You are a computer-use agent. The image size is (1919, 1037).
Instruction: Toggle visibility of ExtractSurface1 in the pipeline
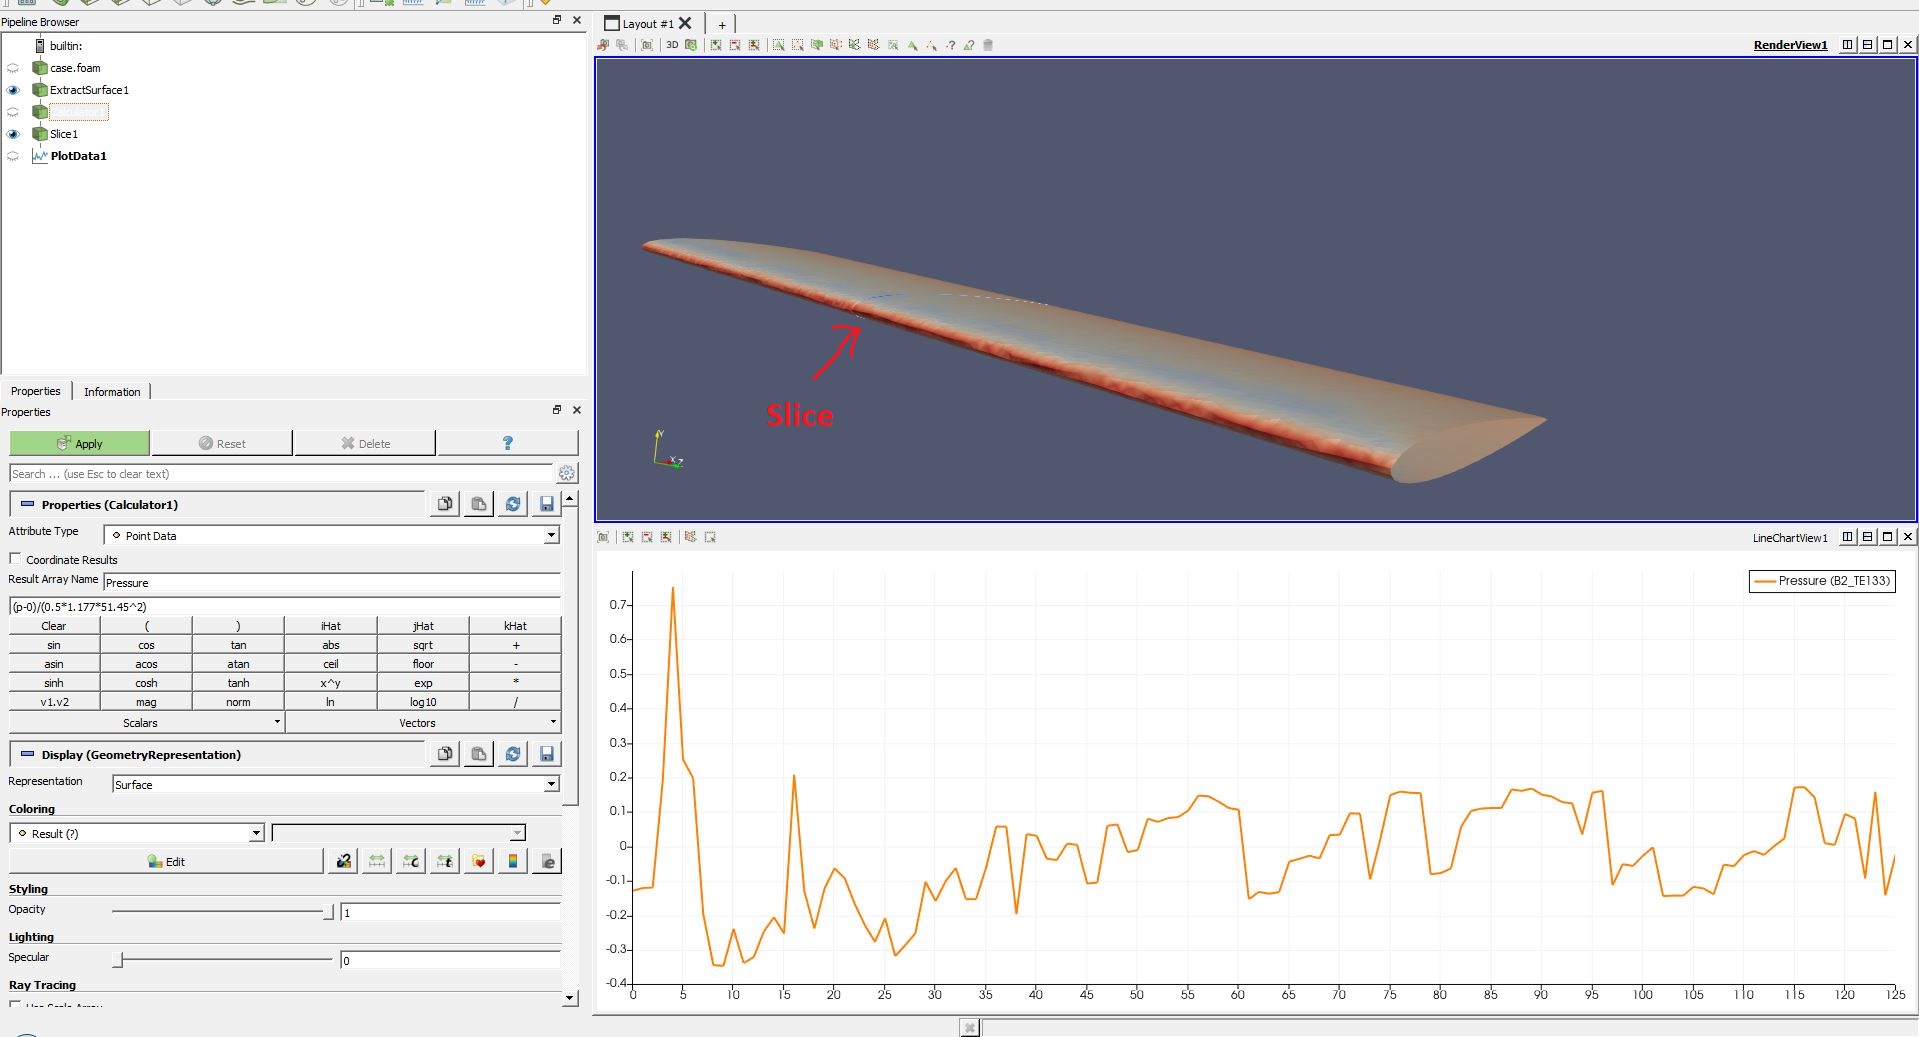(x=13, y=90)
